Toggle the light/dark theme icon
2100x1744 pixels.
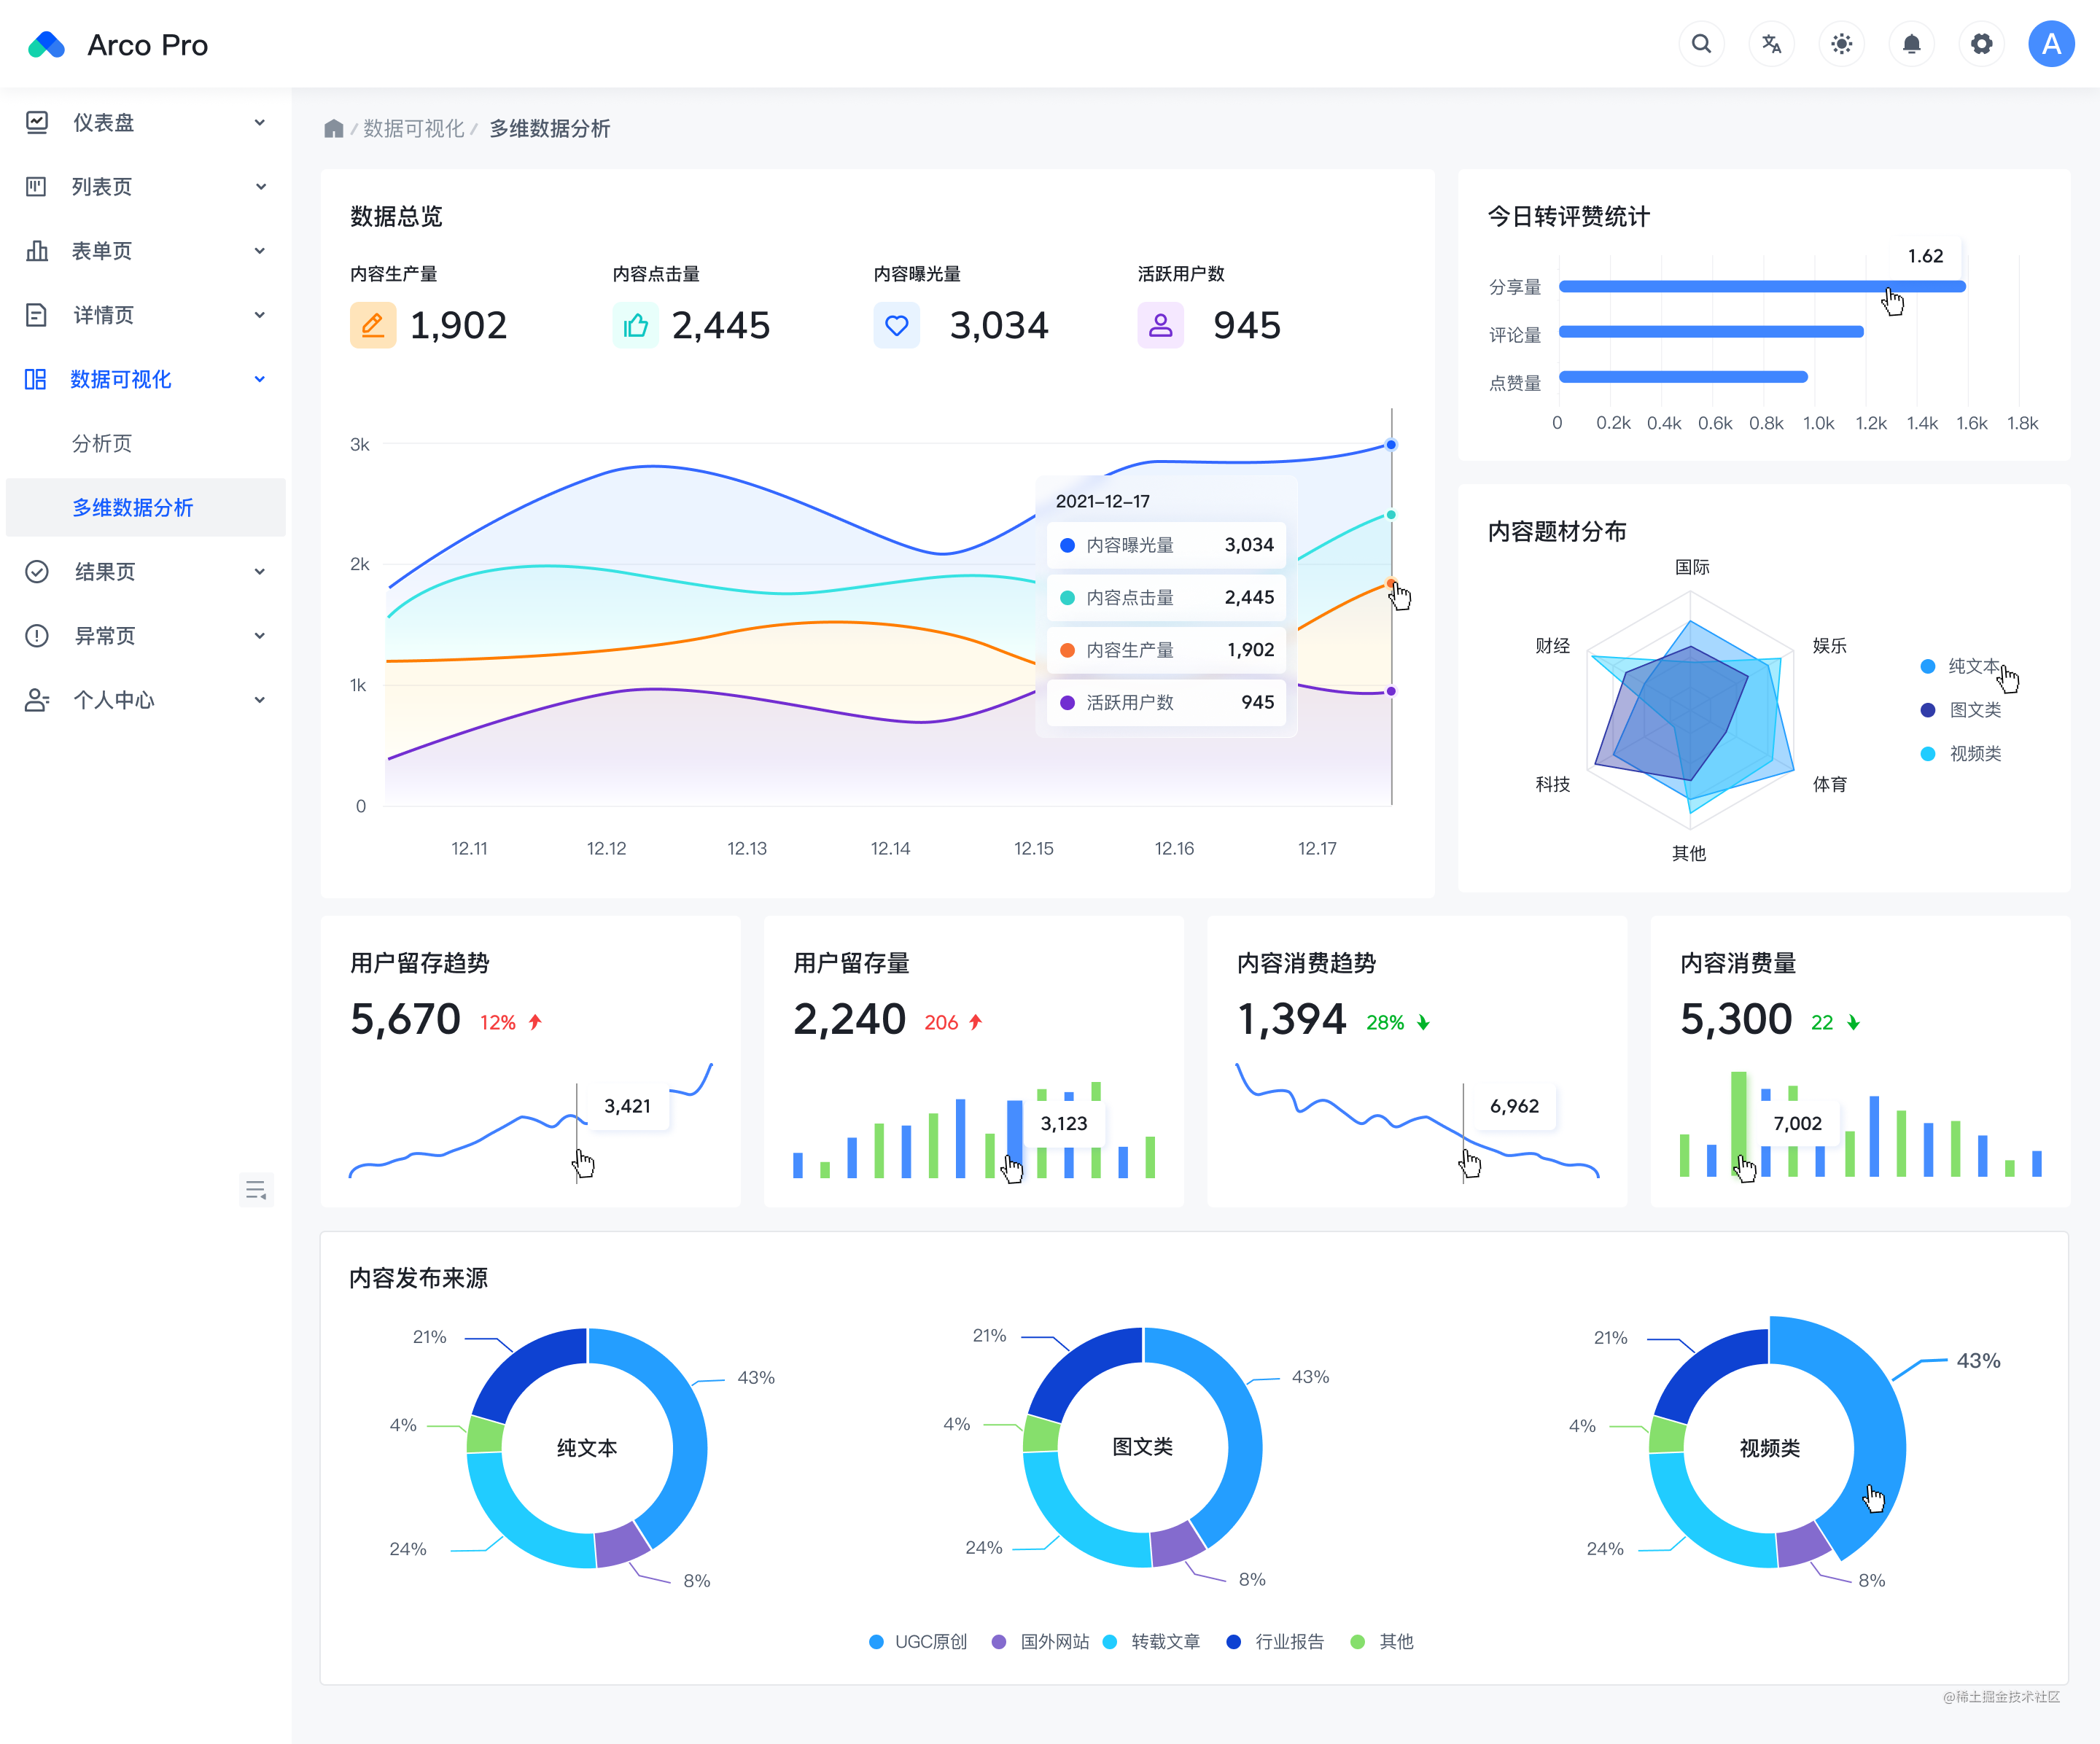pyautogui.click(x=1841, y=44)
